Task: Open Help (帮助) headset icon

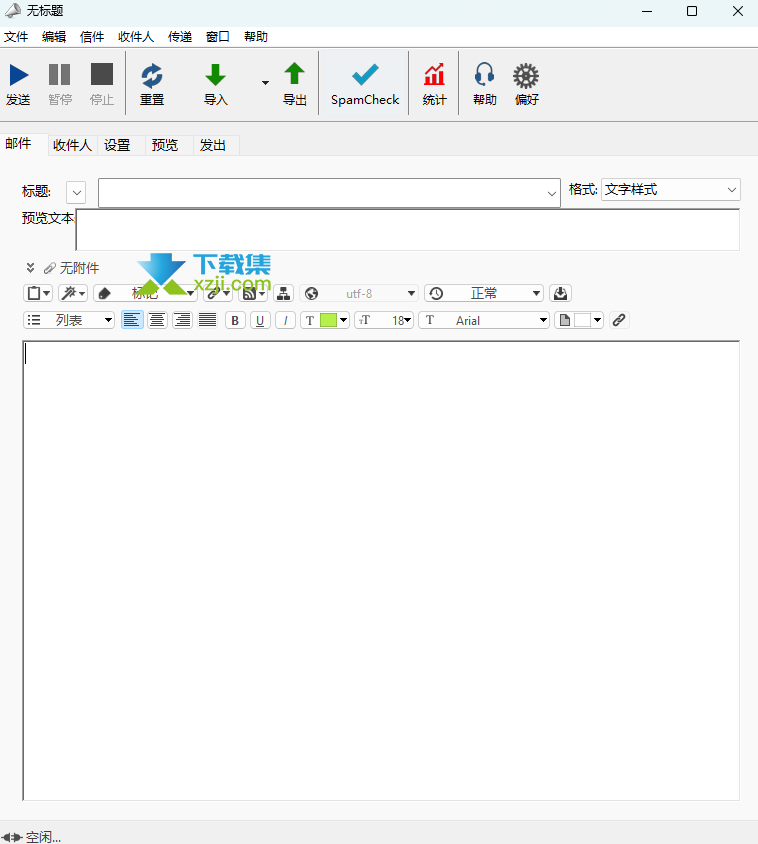Action: [485, 75]
